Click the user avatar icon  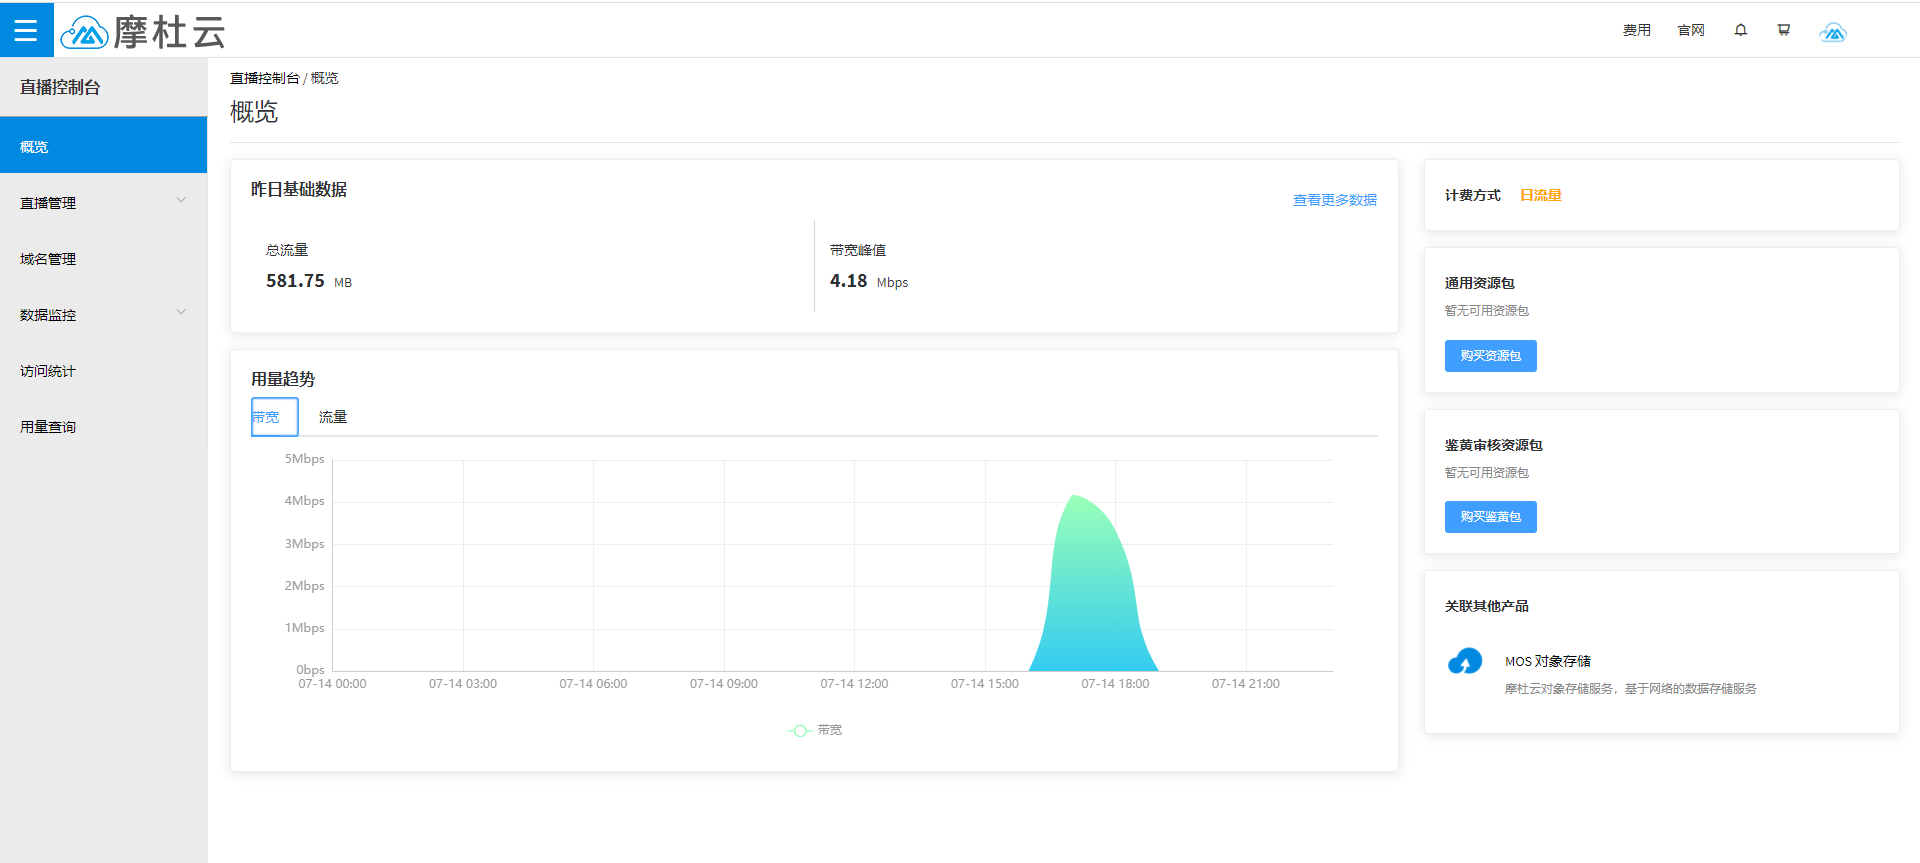point(1832,32)
